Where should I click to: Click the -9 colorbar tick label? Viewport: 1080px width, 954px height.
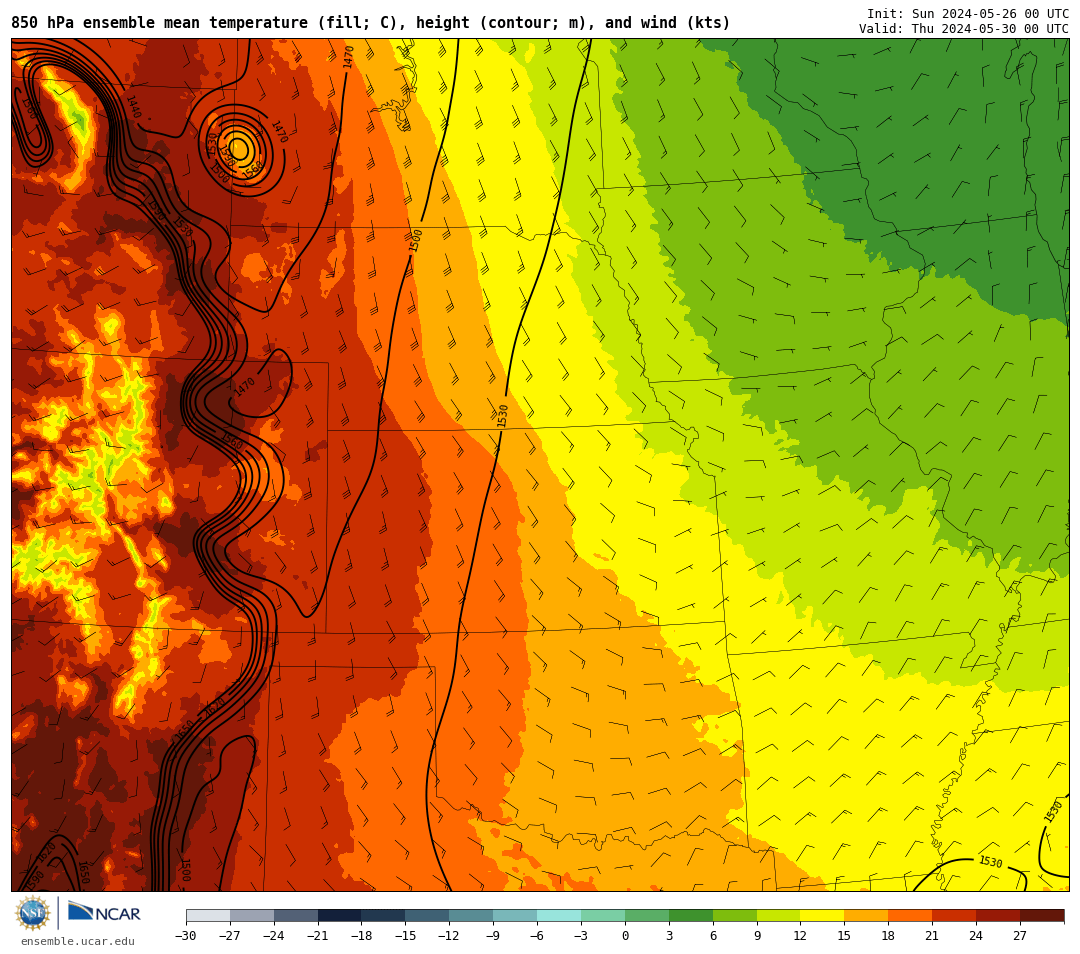click(x=493, y=935)
